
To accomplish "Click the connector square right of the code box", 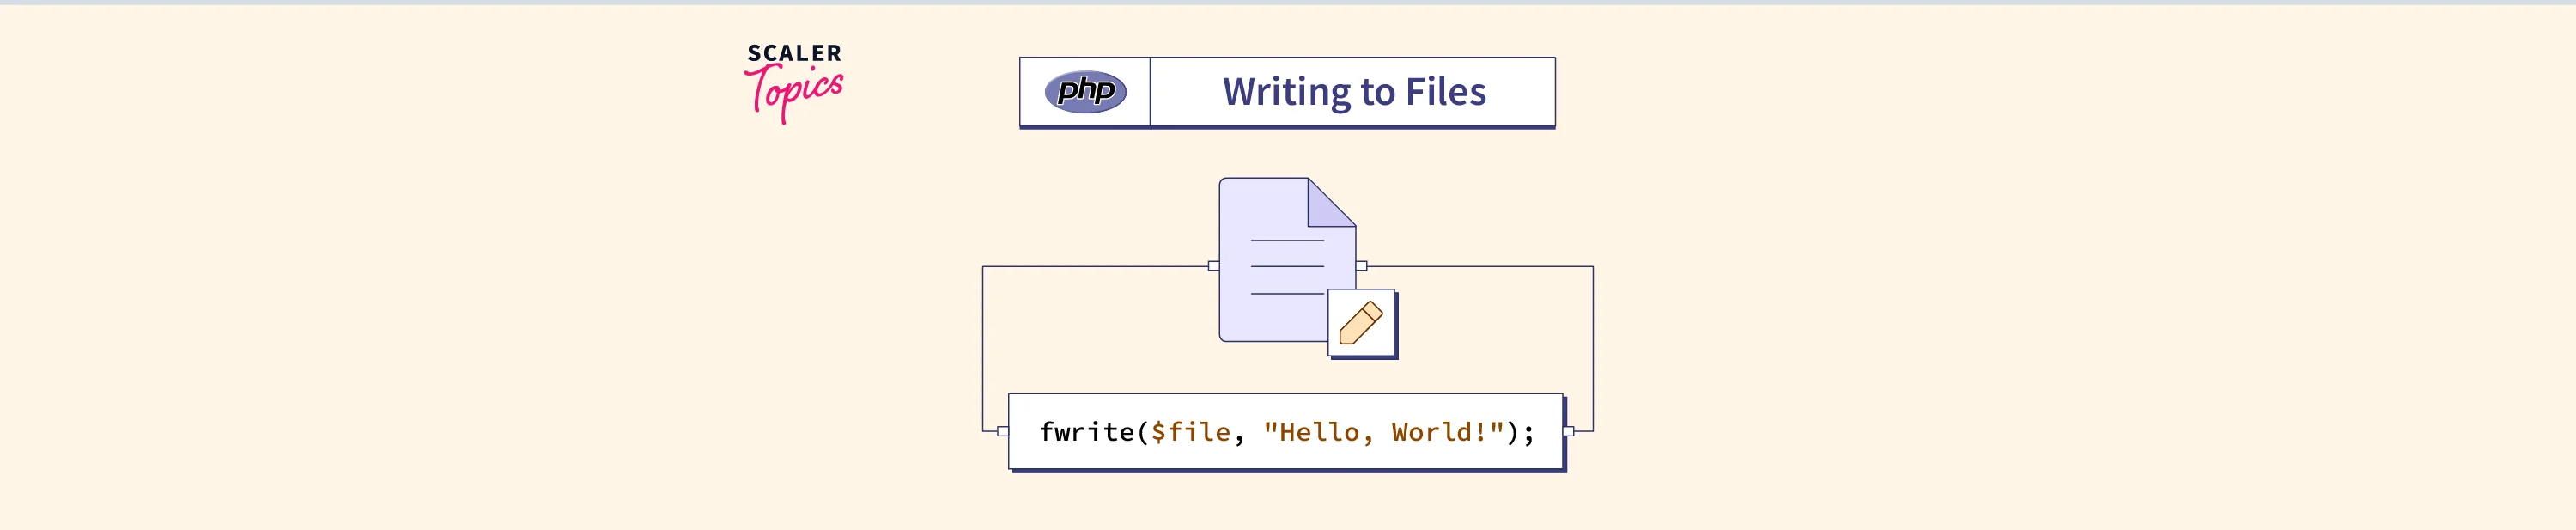I will (1568, 431).
